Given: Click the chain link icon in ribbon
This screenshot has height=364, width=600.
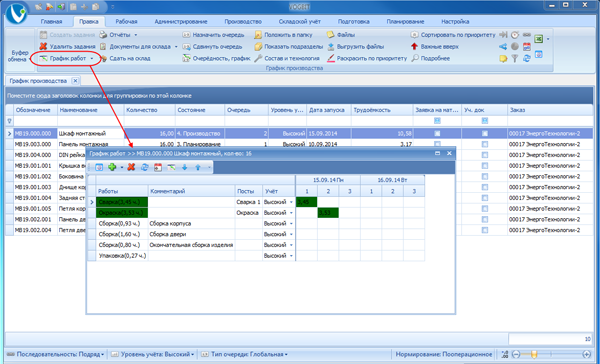Looking at the screenshot, I should click(527, 35).
